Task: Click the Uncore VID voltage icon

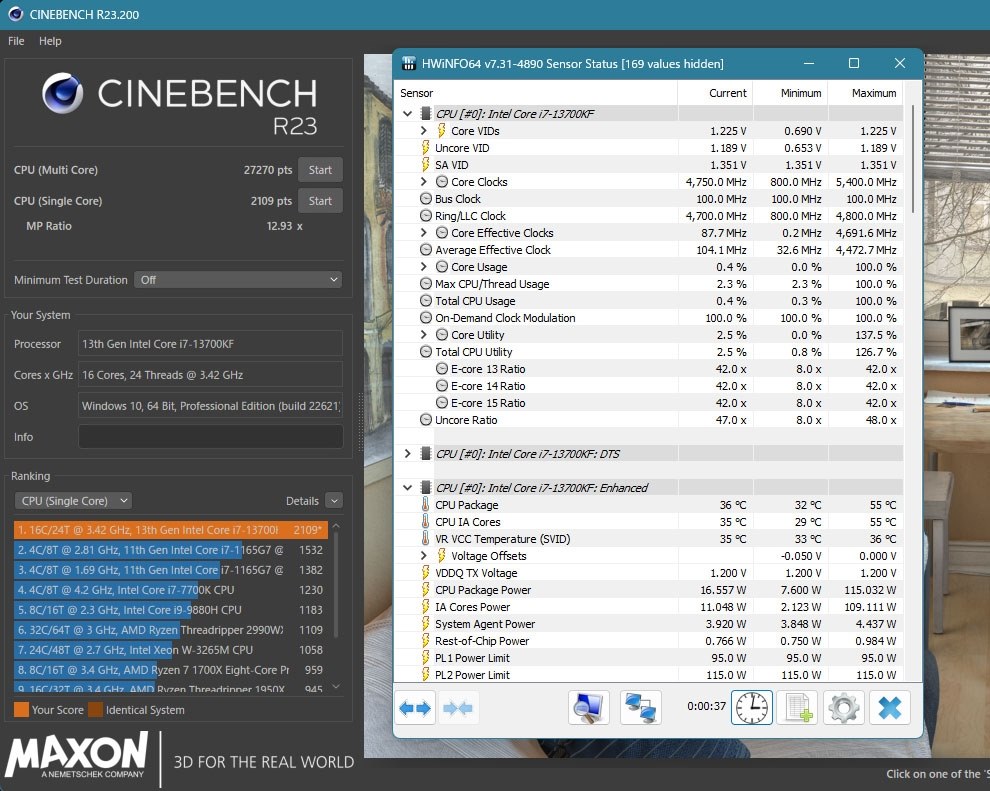Action: [426, 148]
